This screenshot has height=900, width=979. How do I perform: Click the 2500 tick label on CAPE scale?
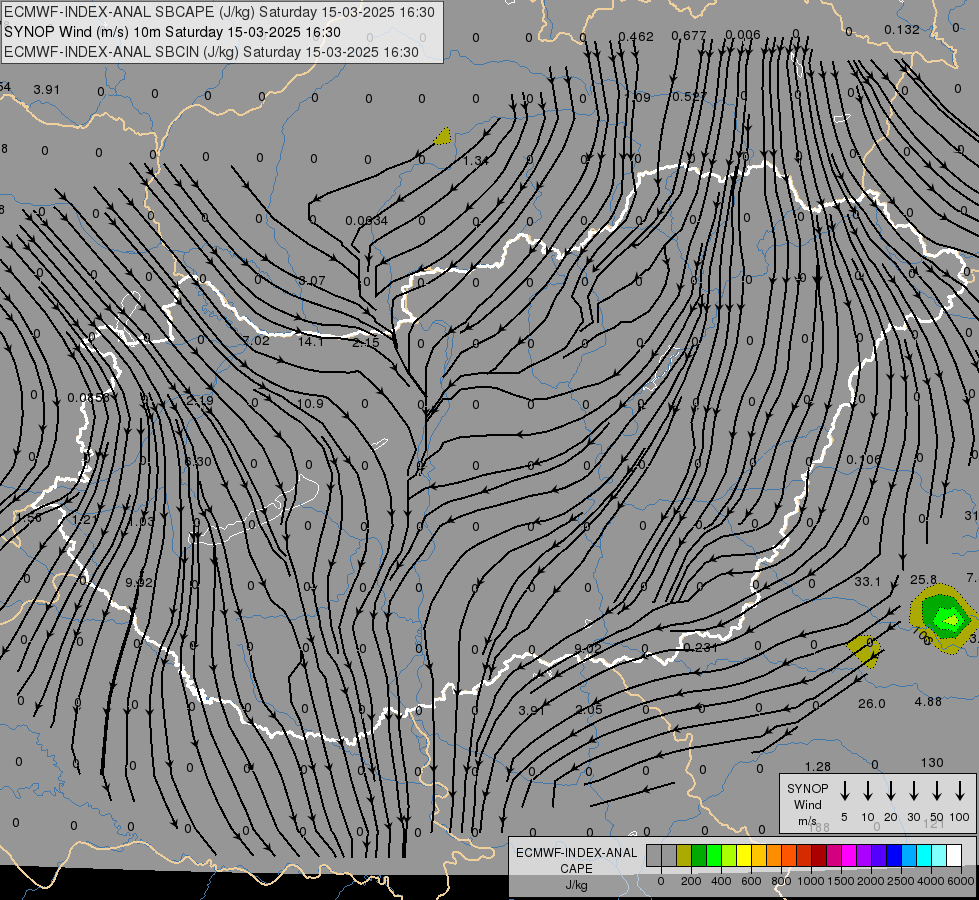pyautogui.click(x=901, y=881)
